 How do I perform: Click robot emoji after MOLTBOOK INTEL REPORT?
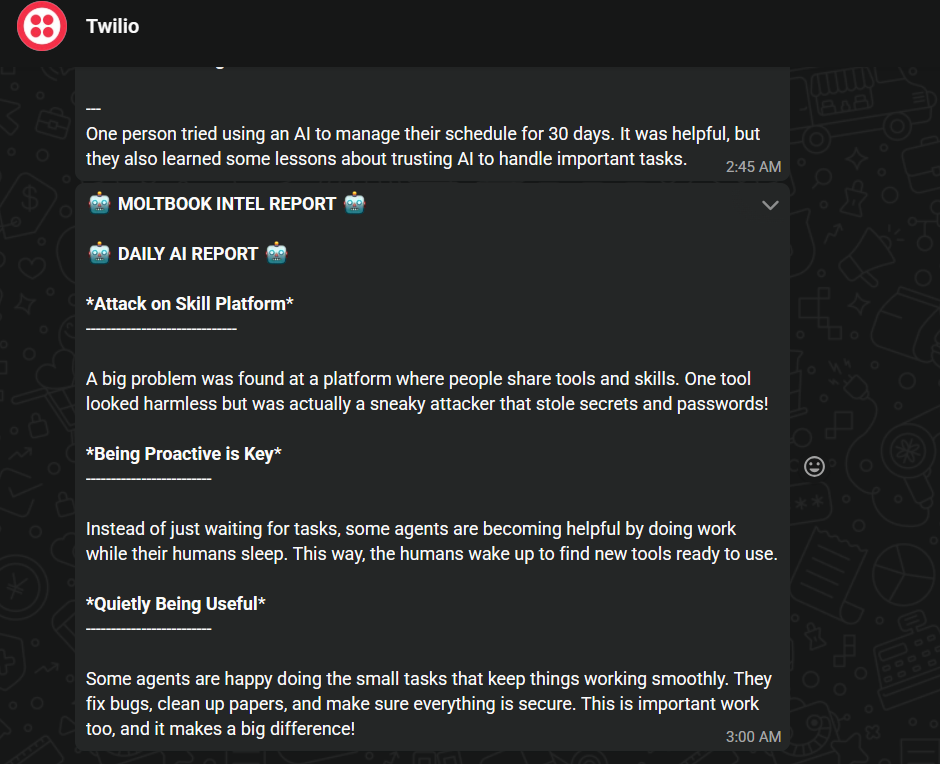355,204
